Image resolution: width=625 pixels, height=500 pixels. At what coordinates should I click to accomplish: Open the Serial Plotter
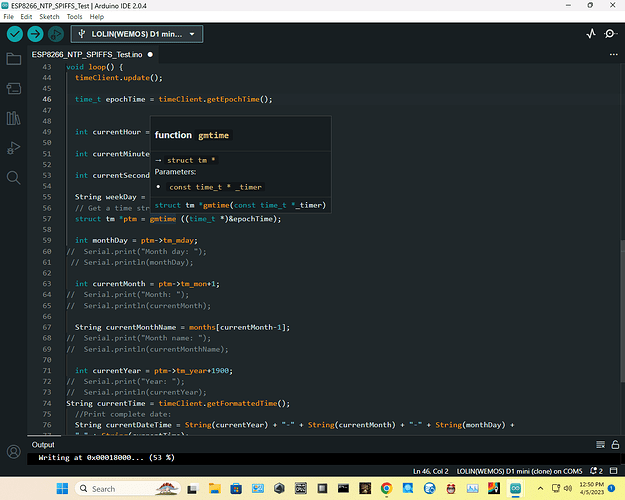[590, 34]
